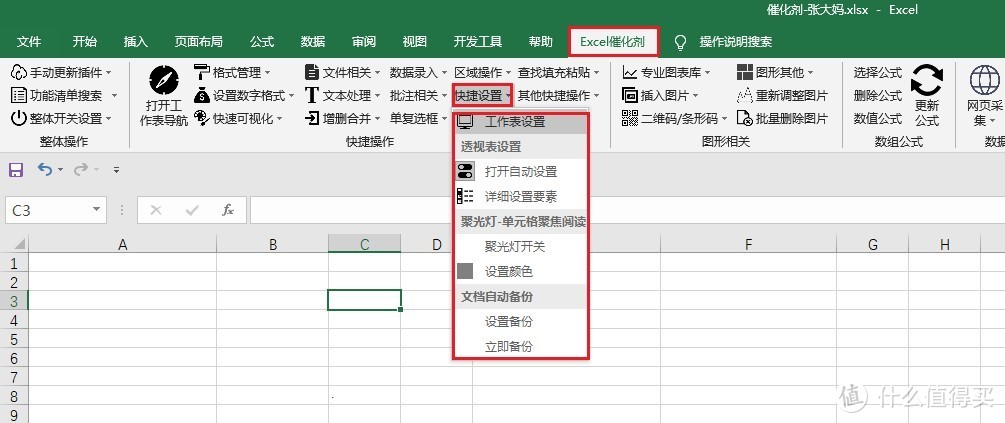Switch to the 开发工具 ribbon tab
This screenshot has height=423, width=1005.
click(x=478, y=42)
